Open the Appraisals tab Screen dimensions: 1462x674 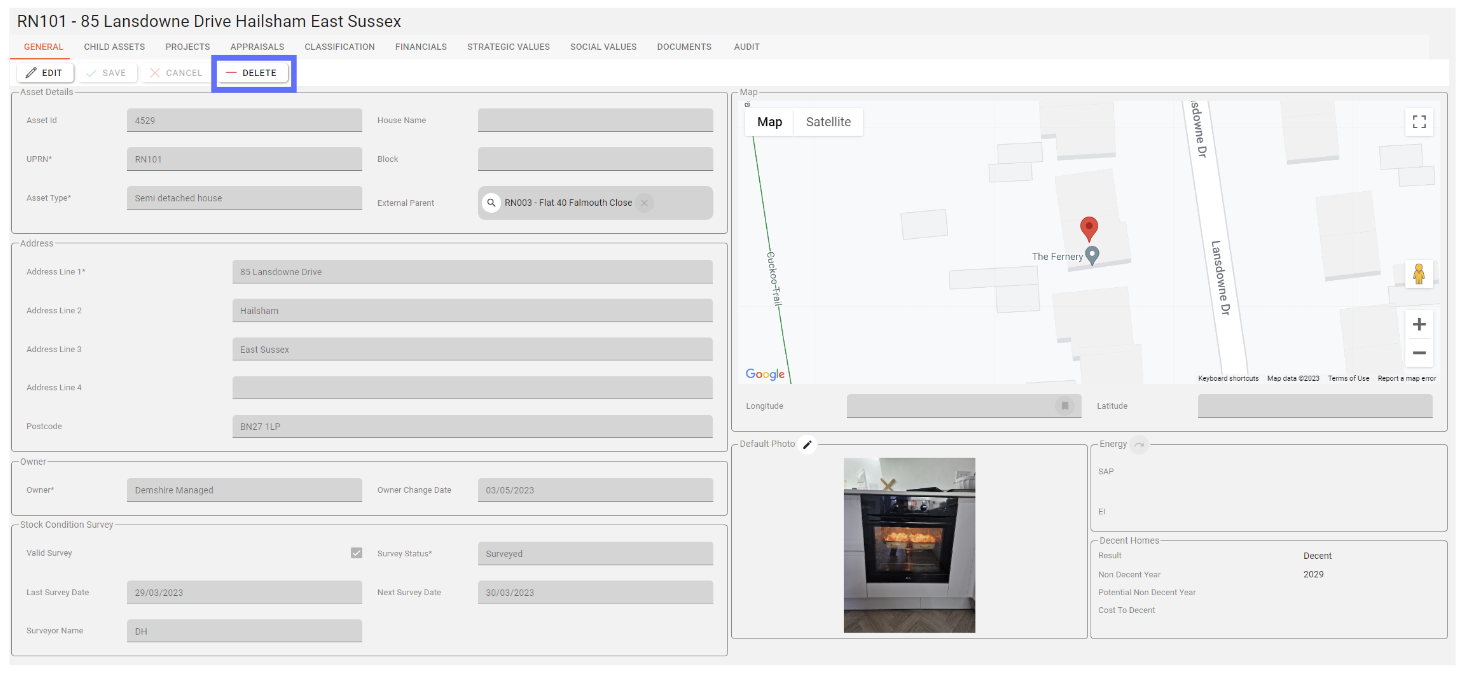pos(257,47)
